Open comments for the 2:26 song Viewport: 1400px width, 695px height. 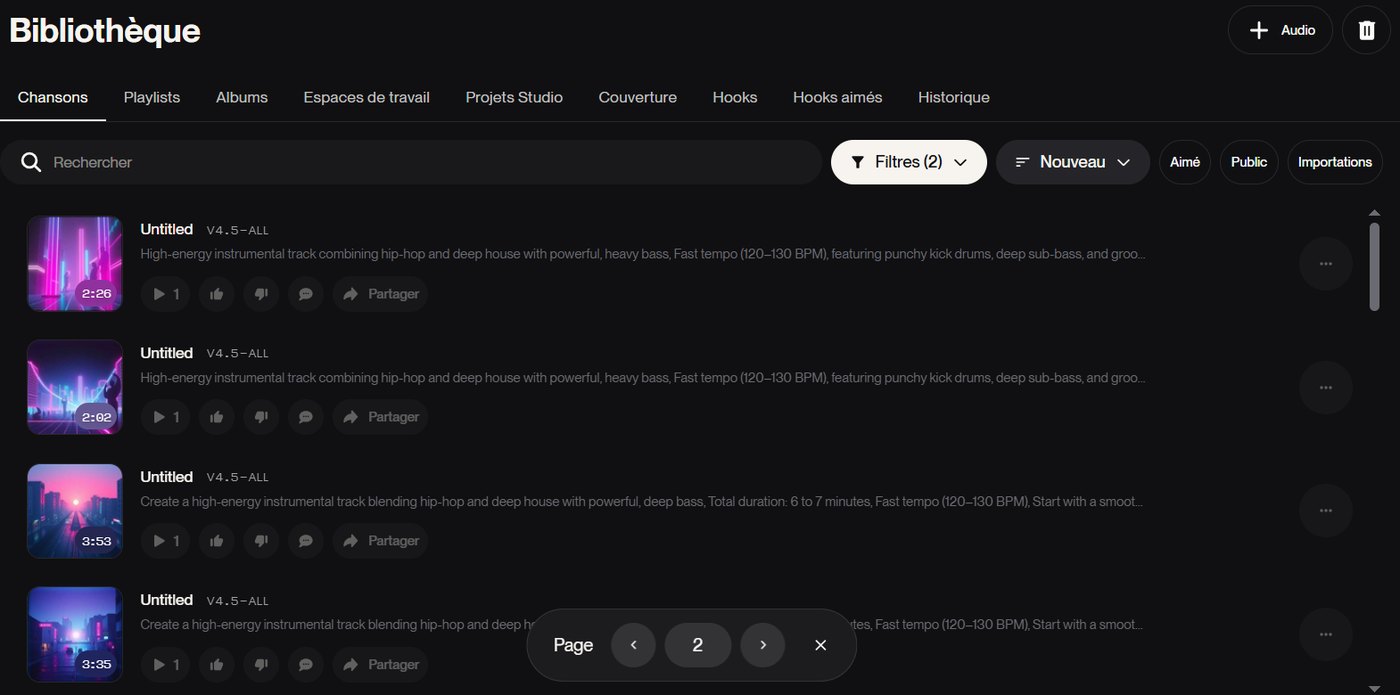pyautogui.click(x=306, y=294)
